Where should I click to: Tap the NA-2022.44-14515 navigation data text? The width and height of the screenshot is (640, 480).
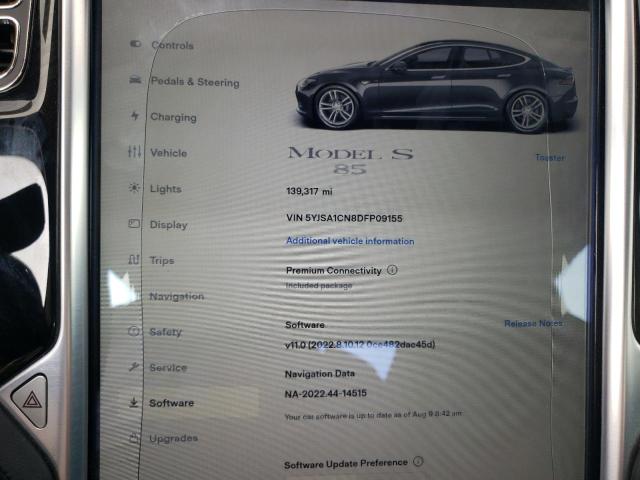click(325, 394)
